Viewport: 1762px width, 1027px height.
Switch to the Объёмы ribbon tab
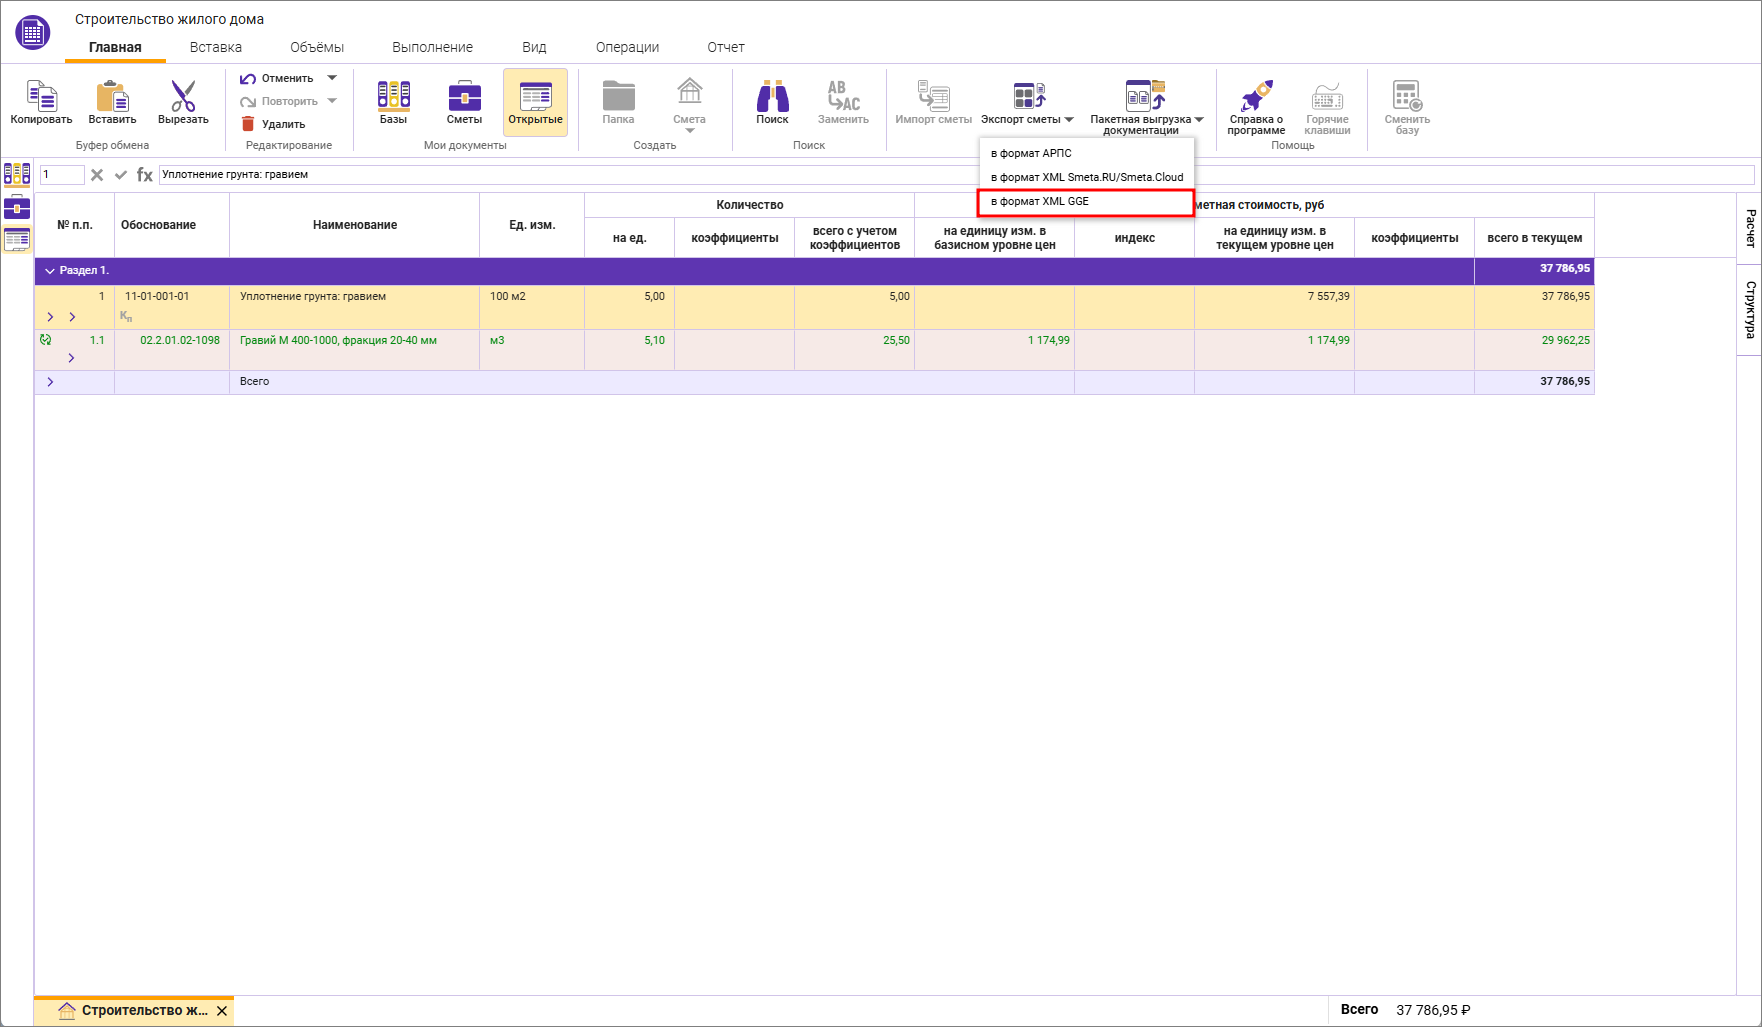pos(317,47)
